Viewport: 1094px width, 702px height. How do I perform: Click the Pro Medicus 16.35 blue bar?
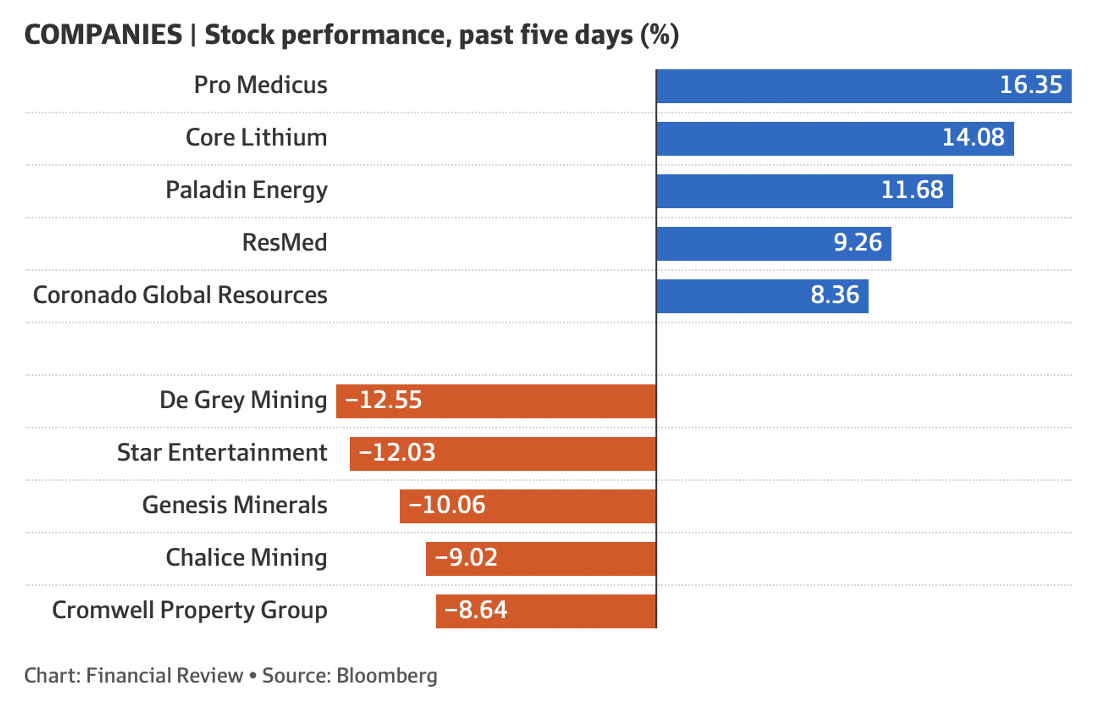(863, 85)
